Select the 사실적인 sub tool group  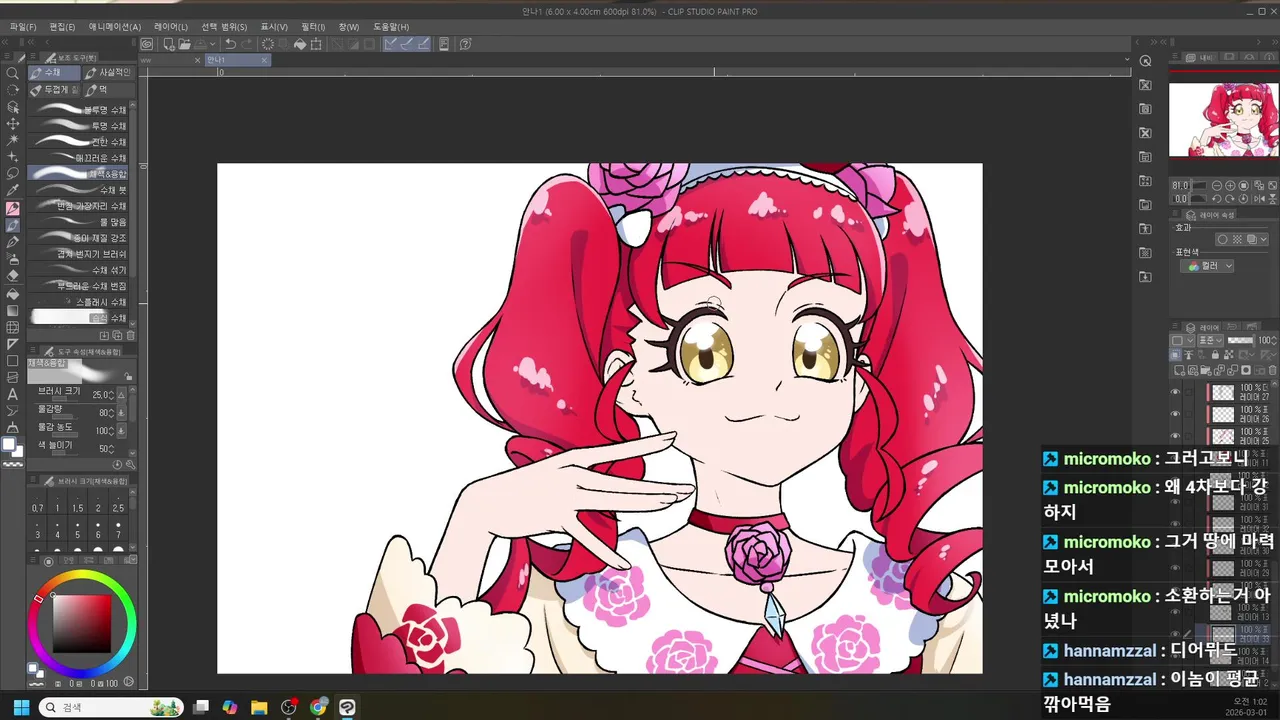[x=108, y=73]
